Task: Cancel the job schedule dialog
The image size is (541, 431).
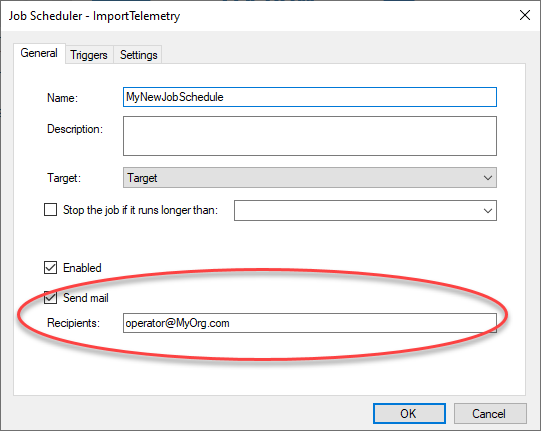Action: tap(490, 413)
